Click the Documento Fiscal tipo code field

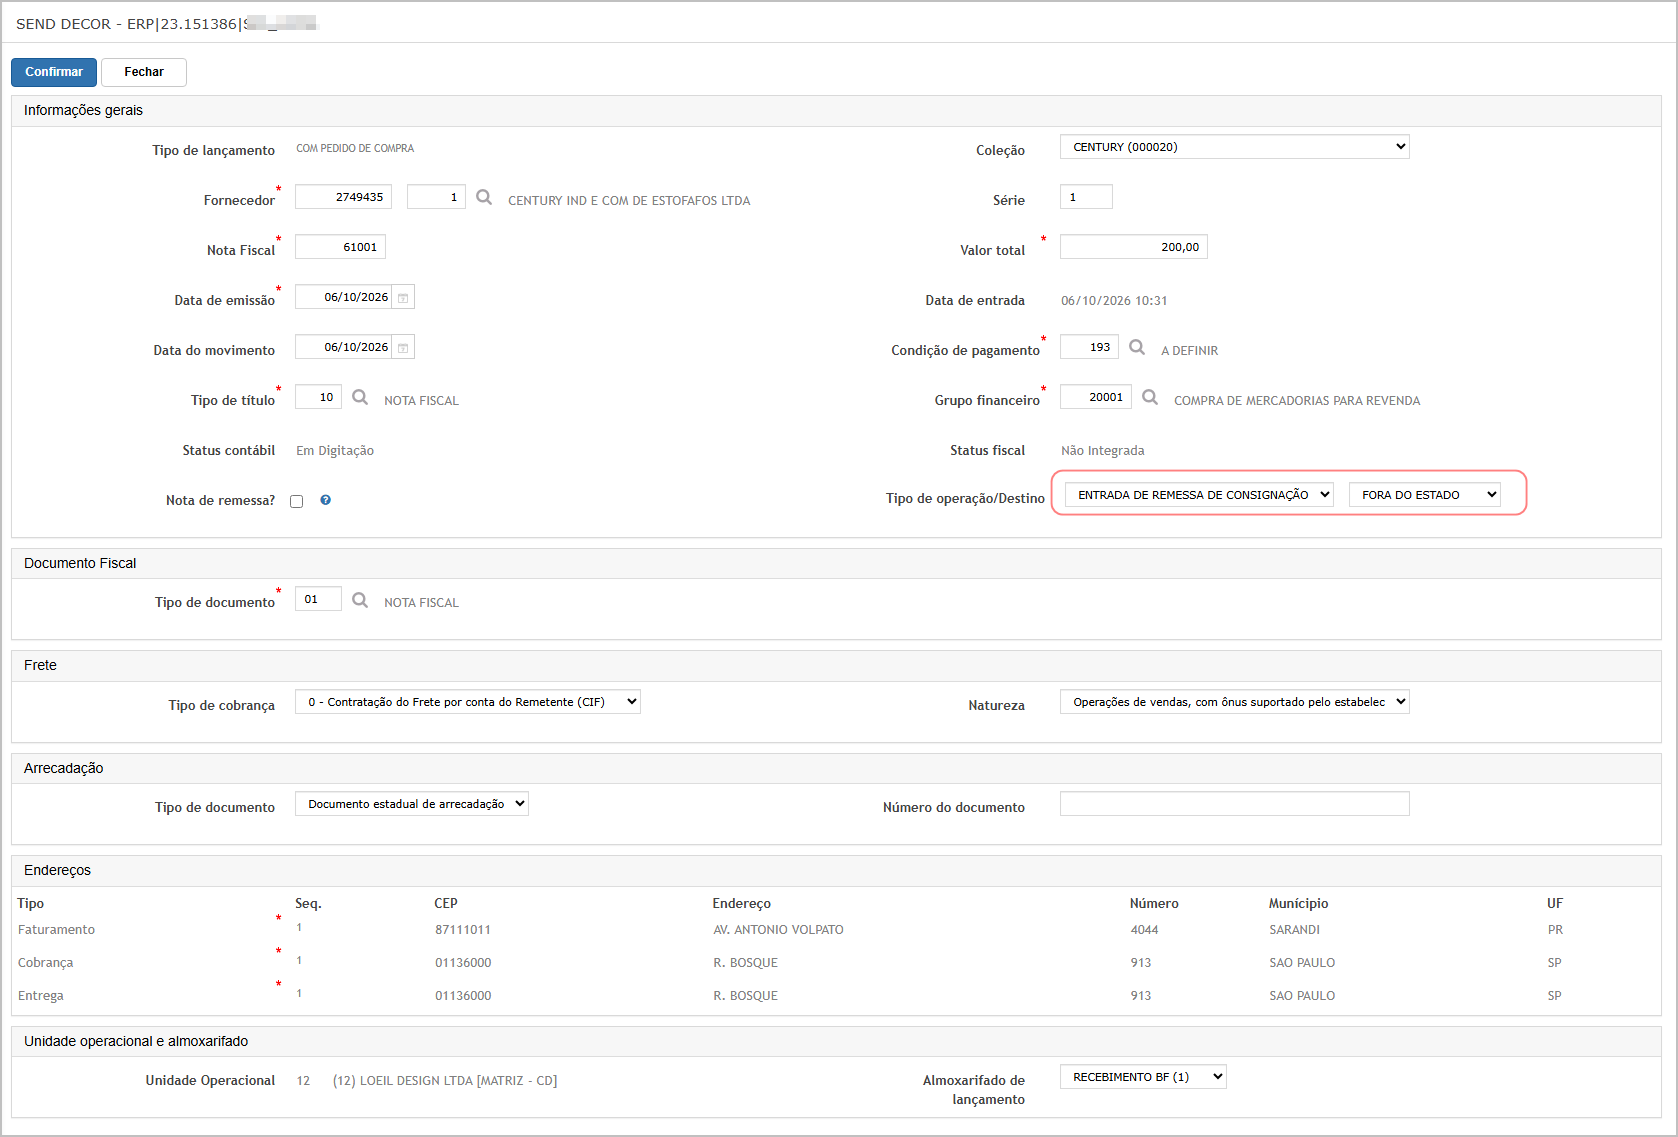click(318, 599)
